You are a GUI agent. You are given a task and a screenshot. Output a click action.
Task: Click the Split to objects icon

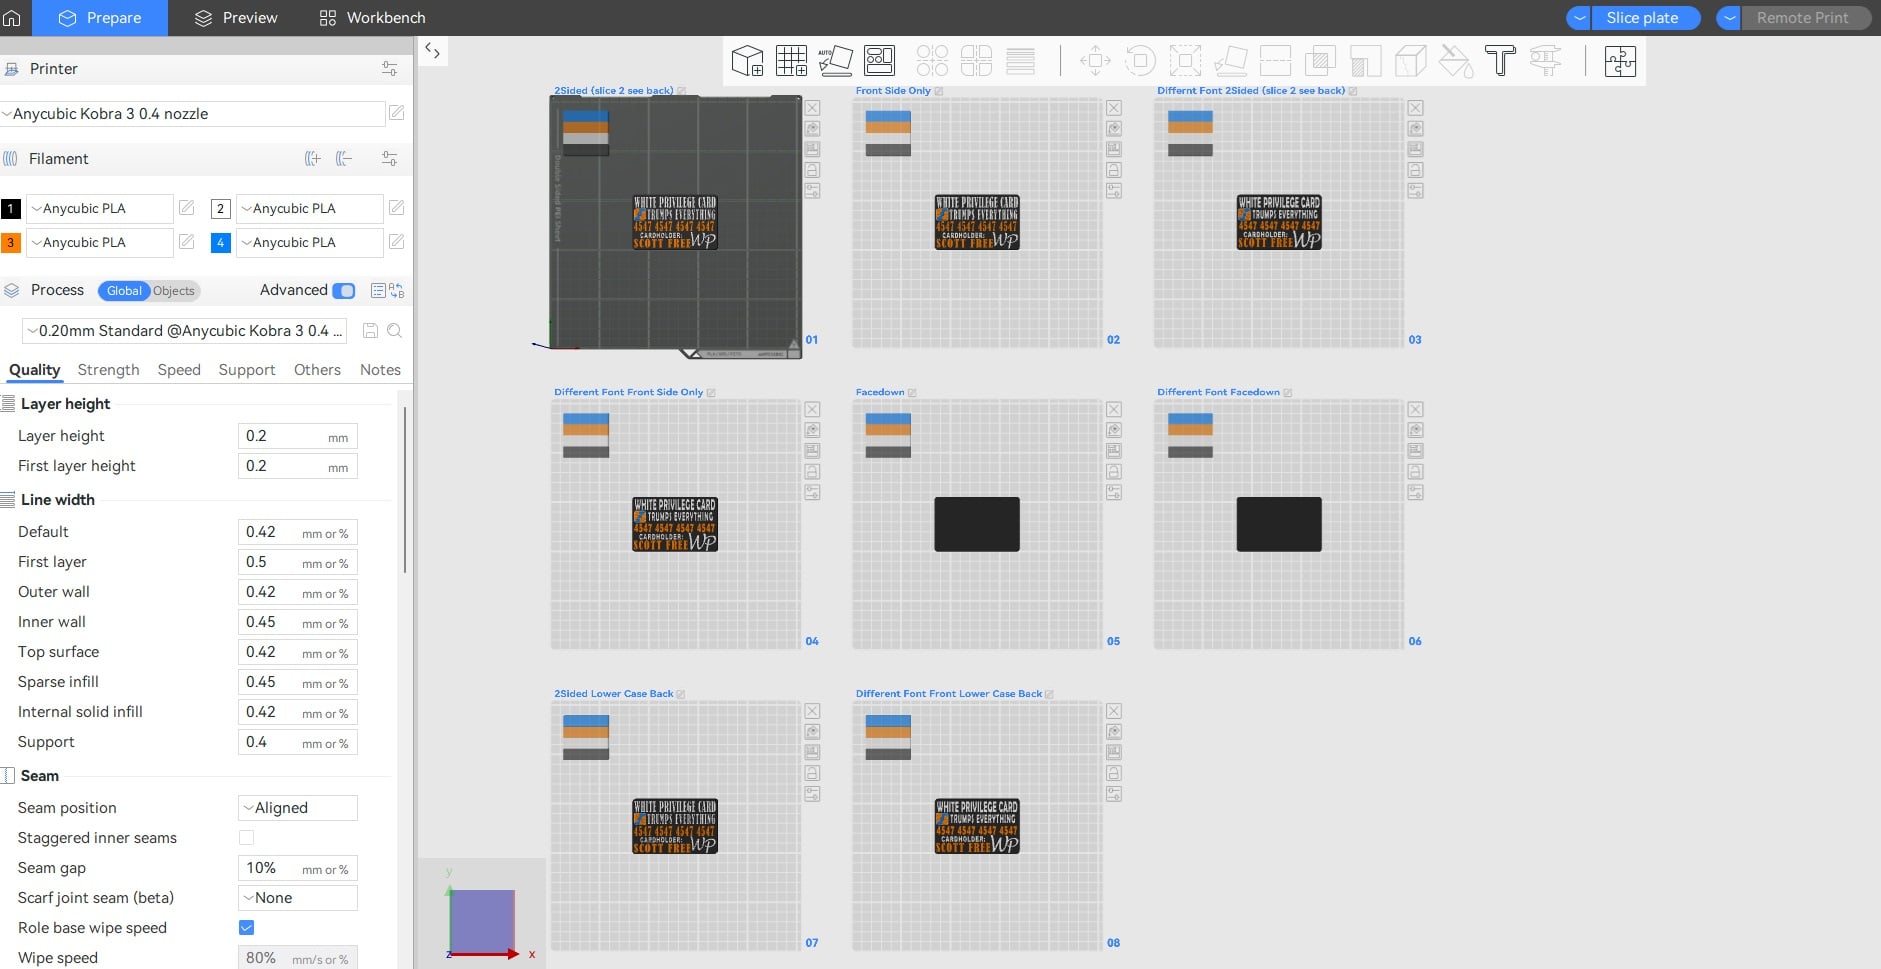[x=932, y=61]
